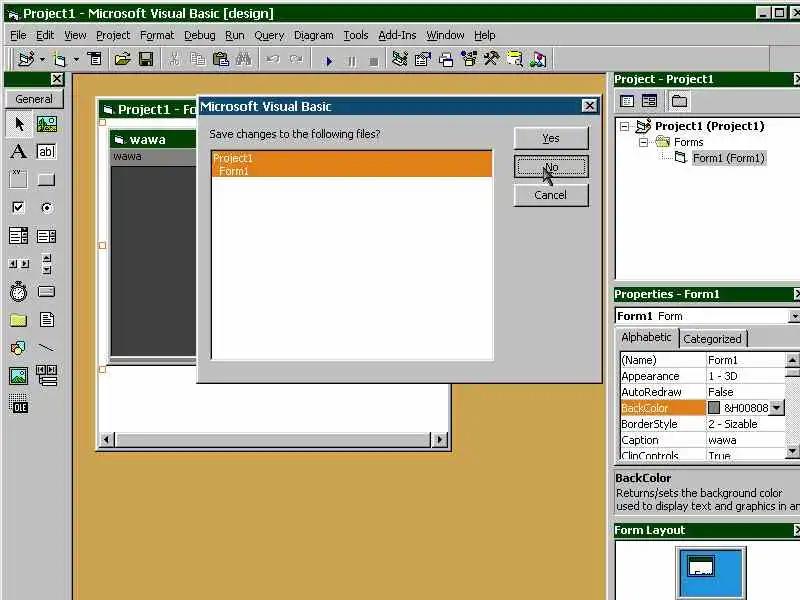Select the DirListBox folder control tool

click(x=19, y=320)
